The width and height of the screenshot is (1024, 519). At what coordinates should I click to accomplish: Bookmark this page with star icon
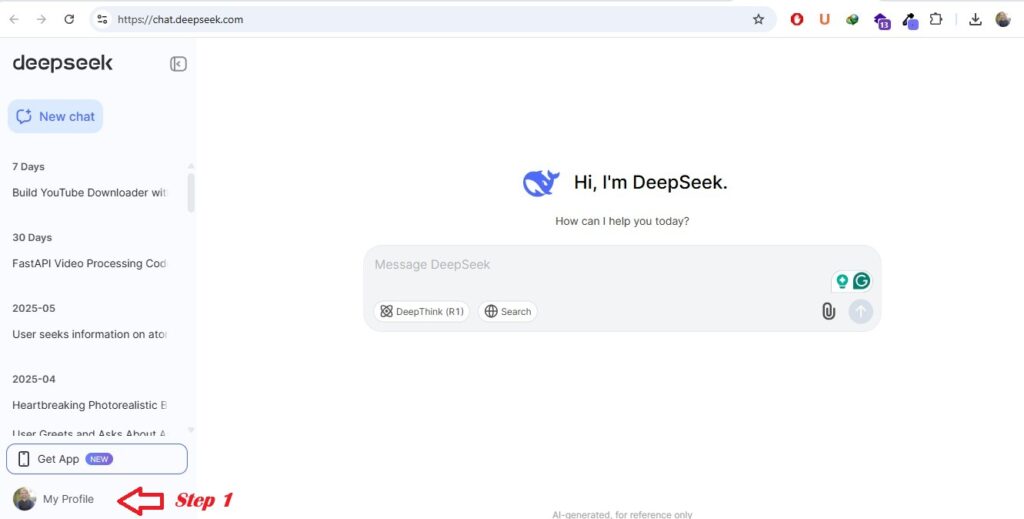pyautogui.click(x=758, y=20)
